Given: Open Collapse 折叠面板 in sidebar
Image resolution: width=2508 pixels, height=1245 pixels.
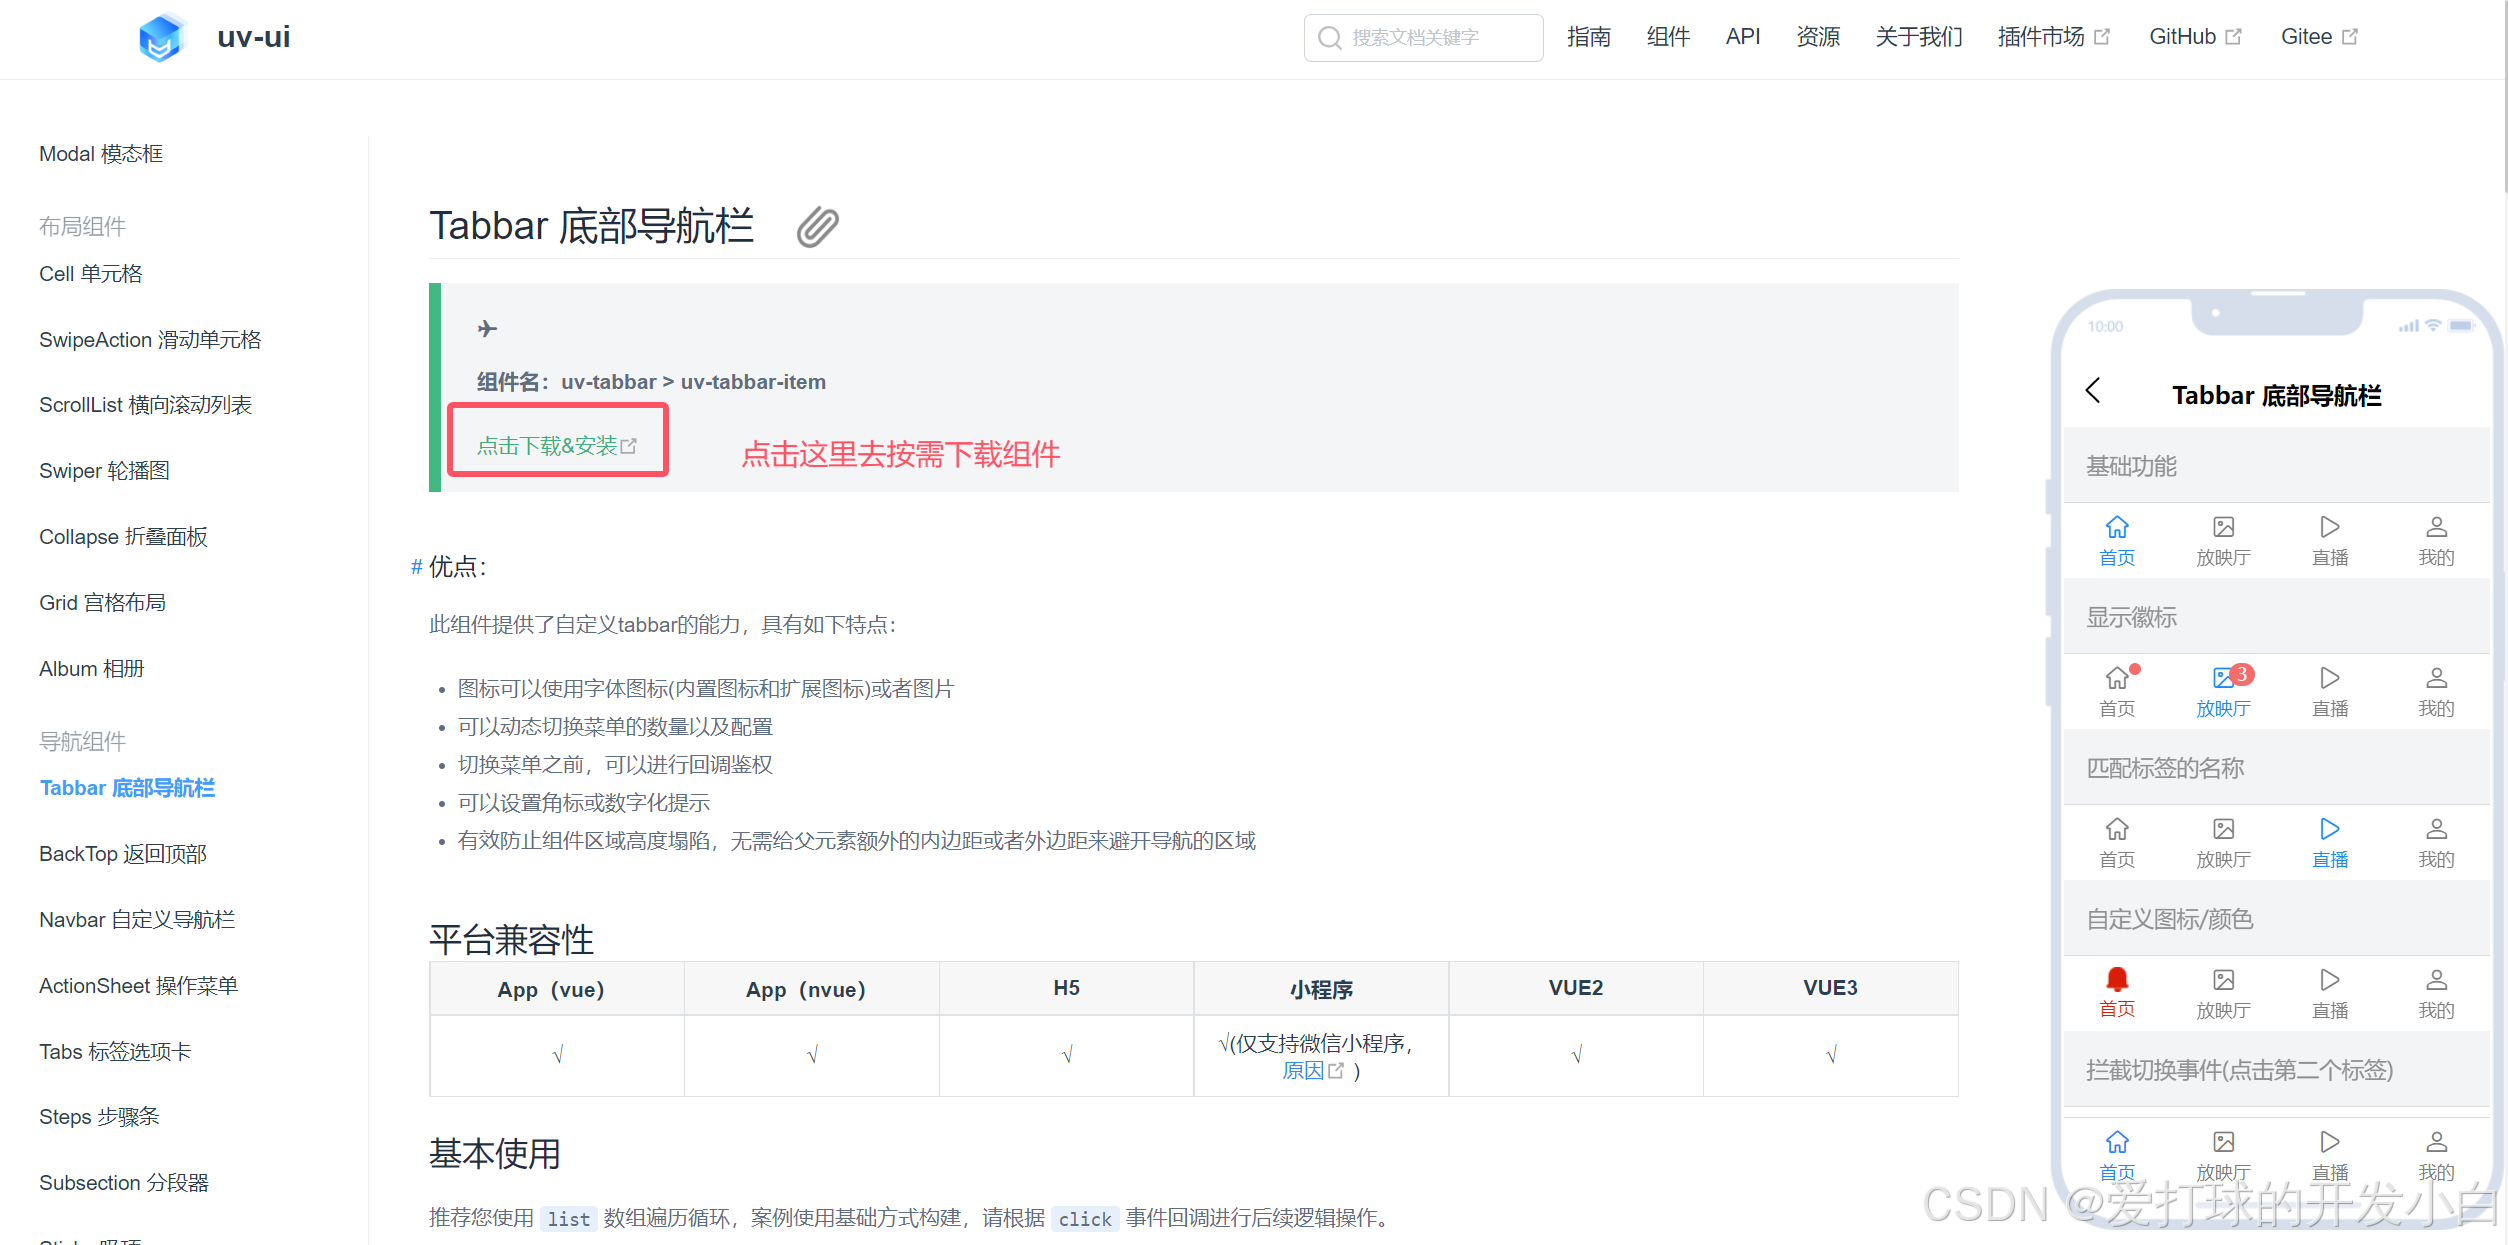Looking at the screenshot, I should pyautogui.click(x=123, y=537).
